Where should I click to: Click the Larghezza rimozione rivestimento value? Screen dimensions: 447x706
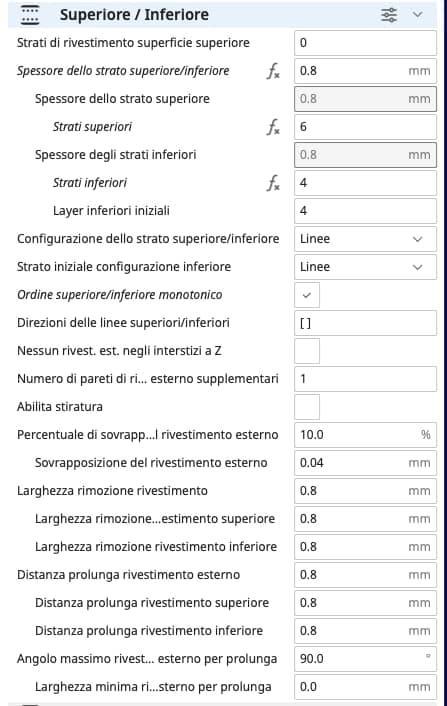pyautogui.click(x=365, y=491)
